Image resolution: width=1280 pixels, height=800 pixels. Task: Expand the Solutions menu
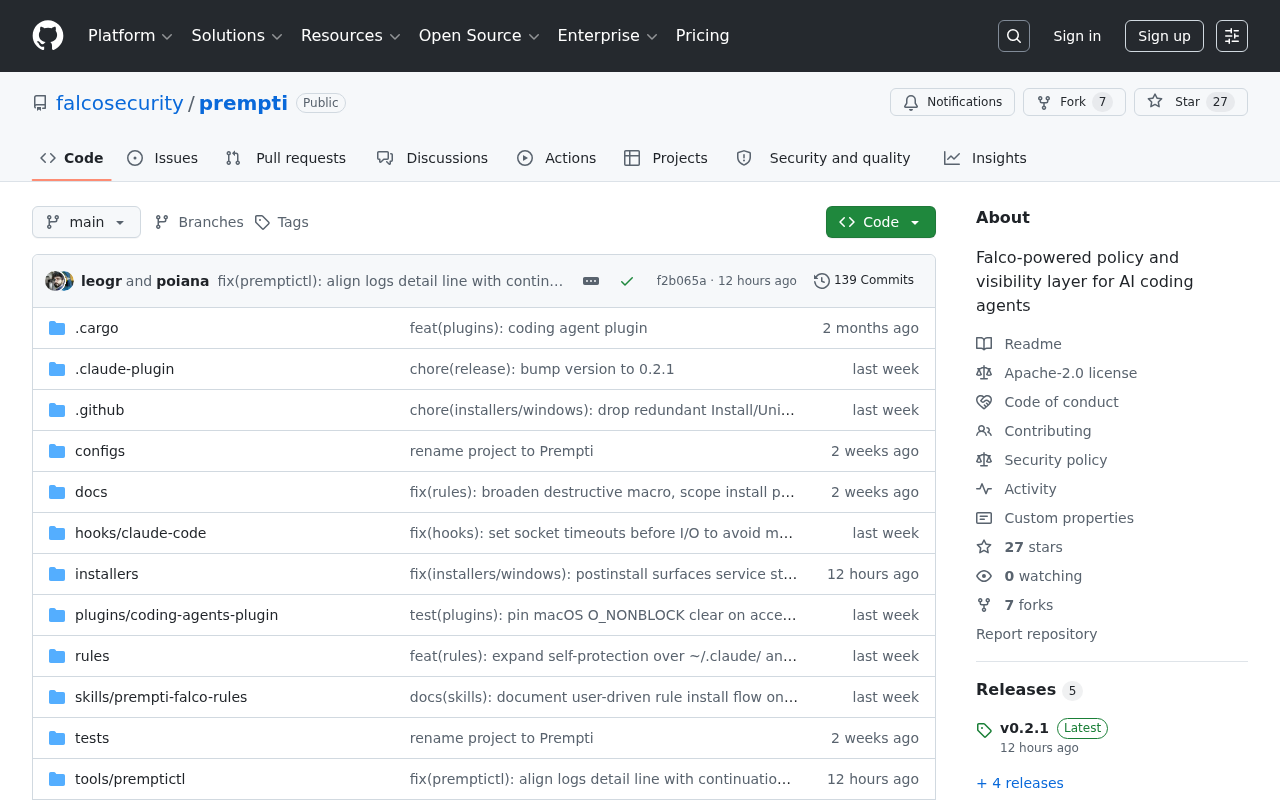coord(238,36)
